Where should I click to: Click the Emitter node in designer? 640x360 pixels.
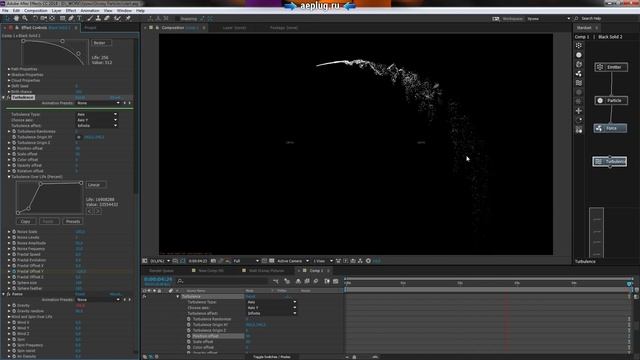click(x=611, y=67)
